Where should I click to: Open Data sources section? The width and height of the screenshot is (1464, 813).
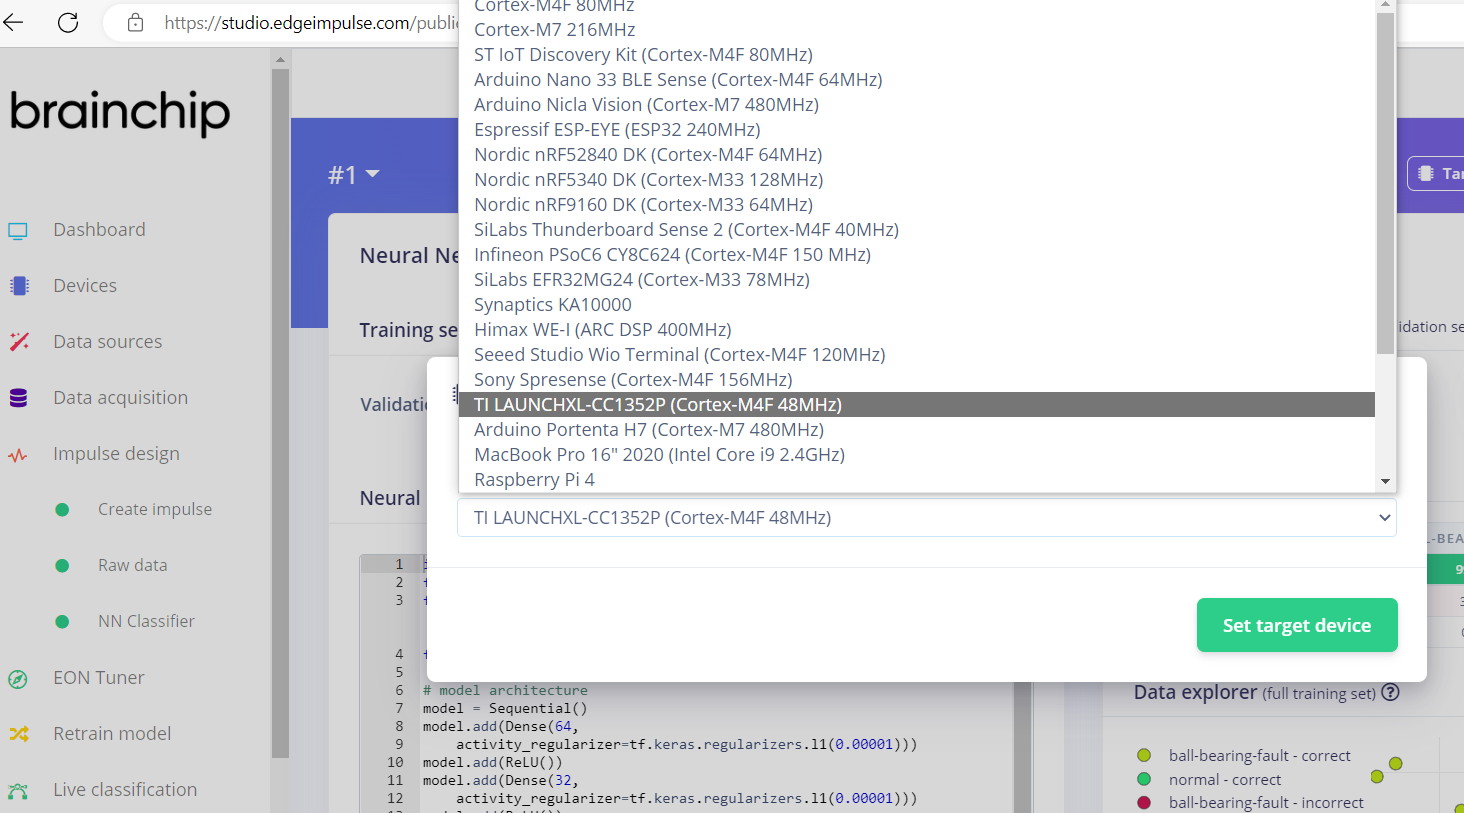click(107, 342)
